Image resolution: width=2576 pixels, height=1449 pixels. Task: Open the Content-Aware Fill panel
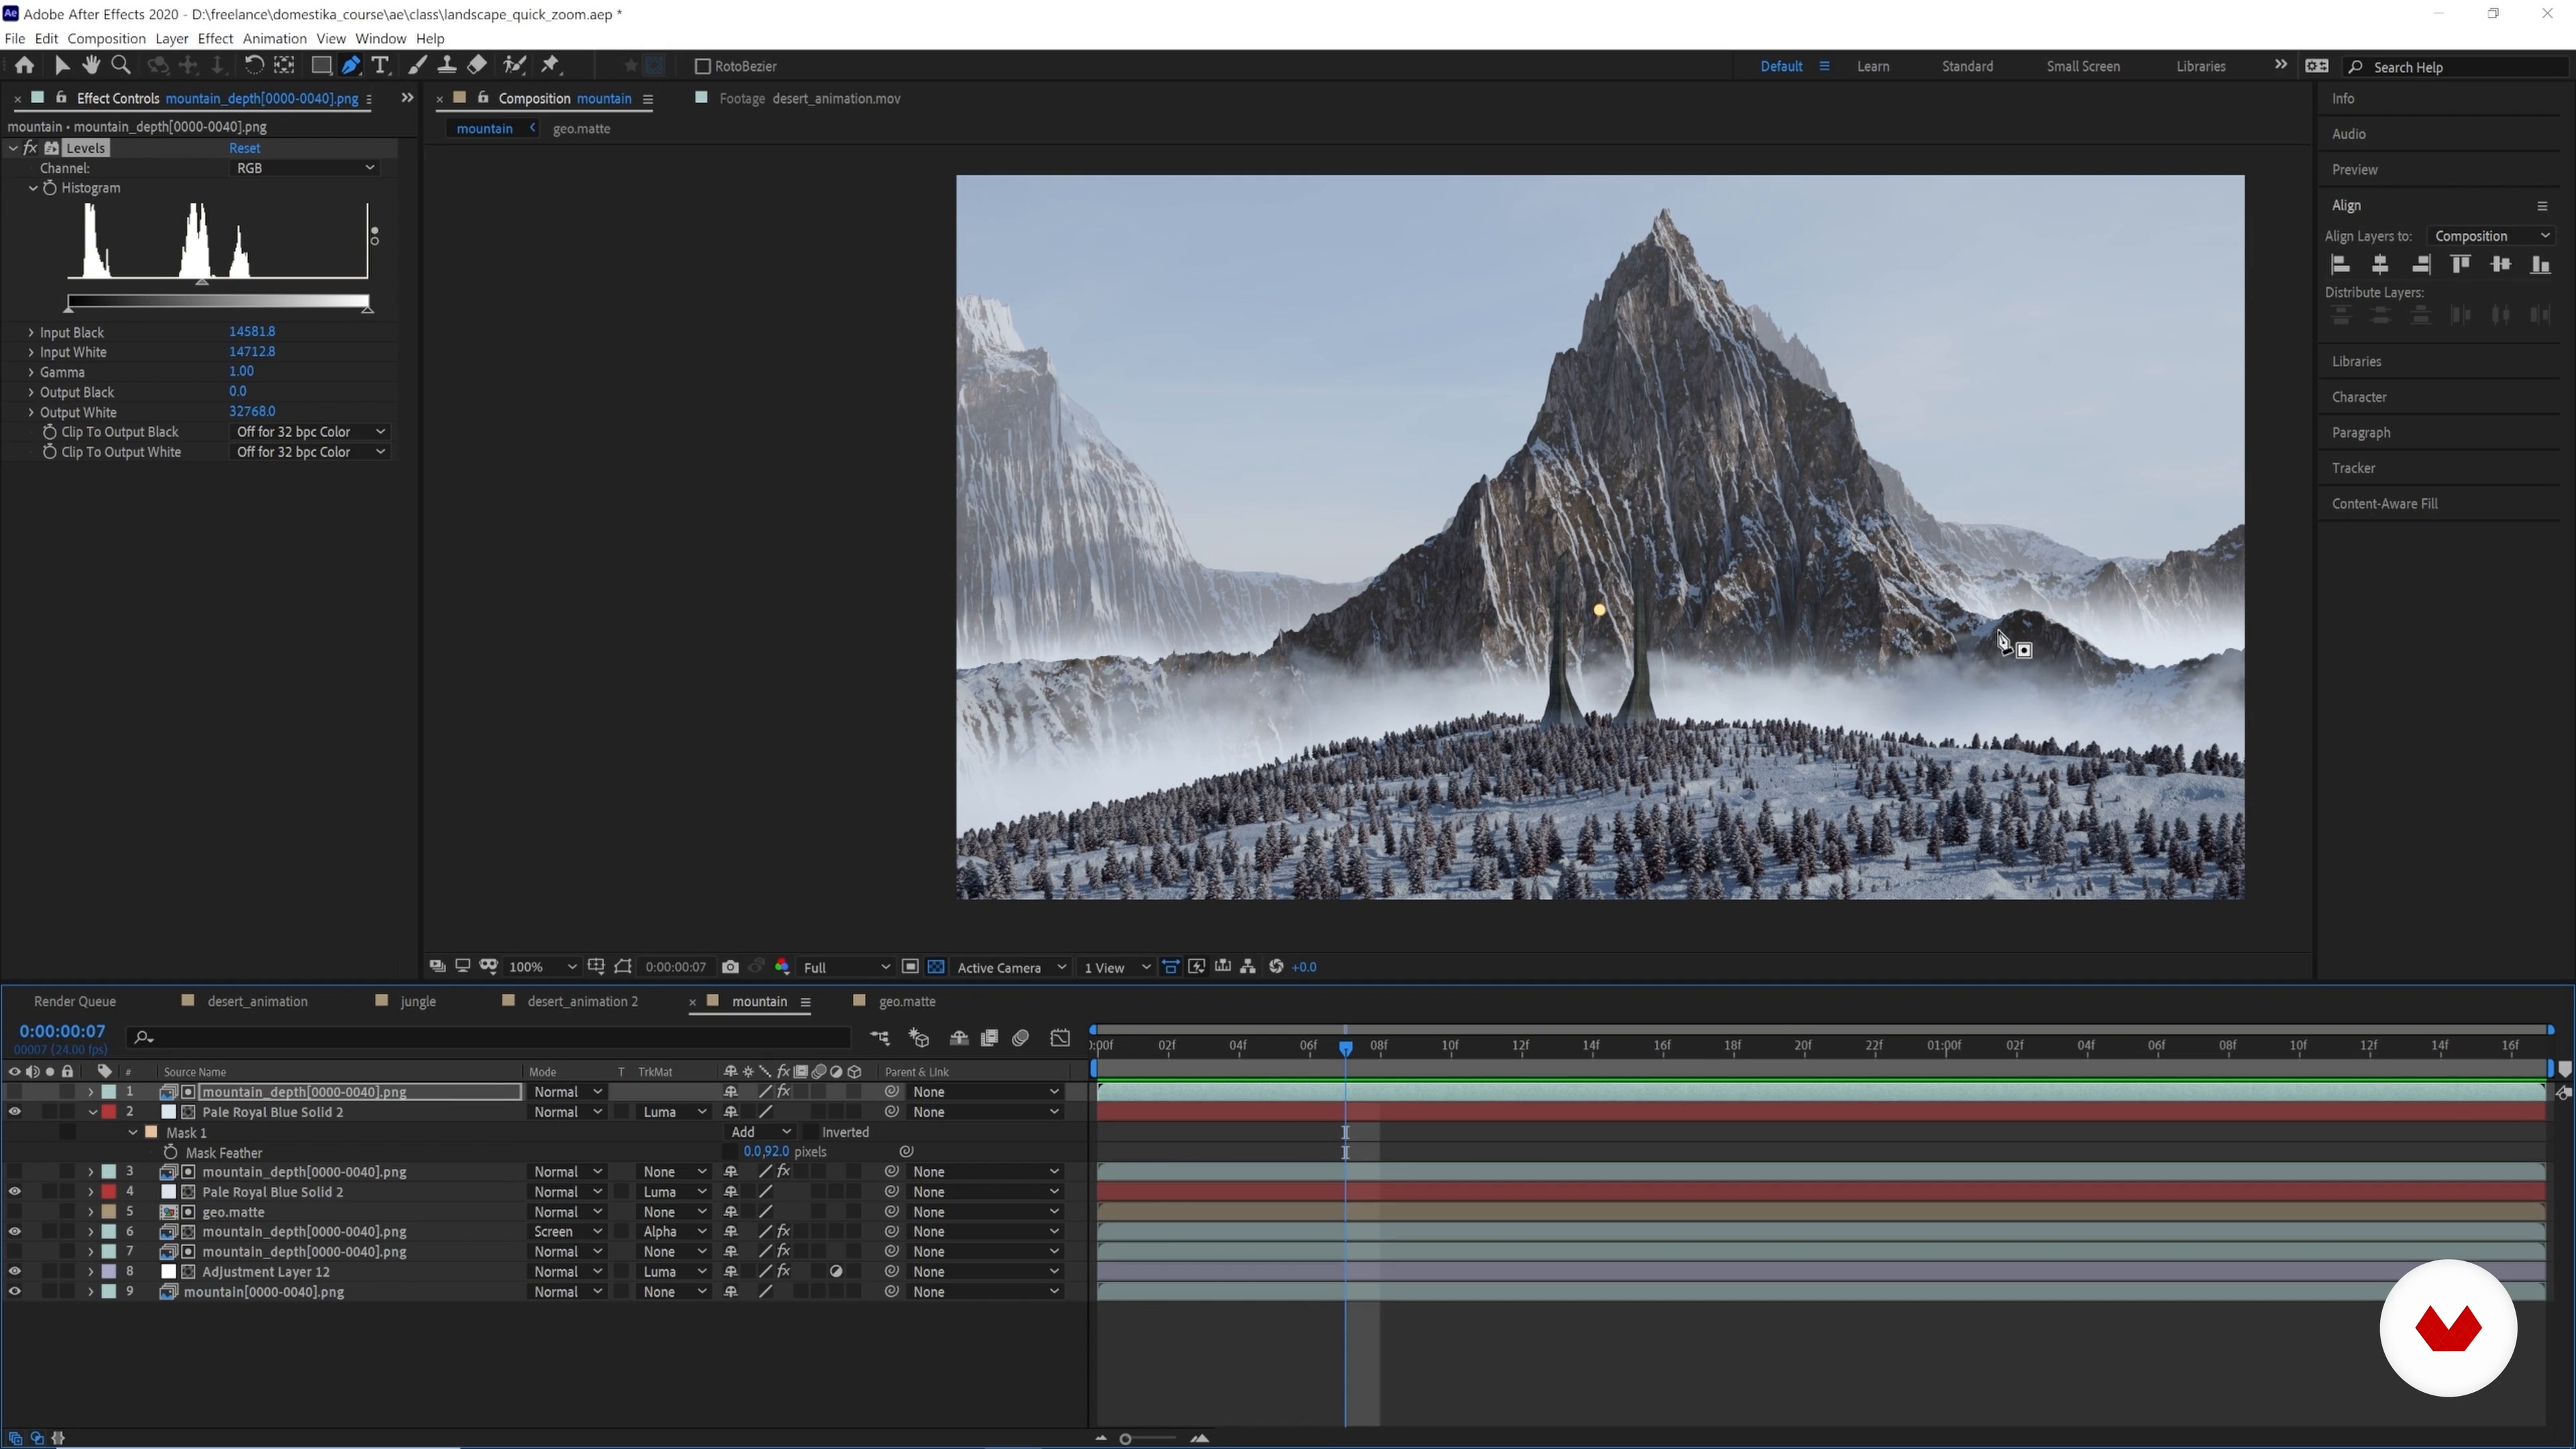click(2384, 503)
